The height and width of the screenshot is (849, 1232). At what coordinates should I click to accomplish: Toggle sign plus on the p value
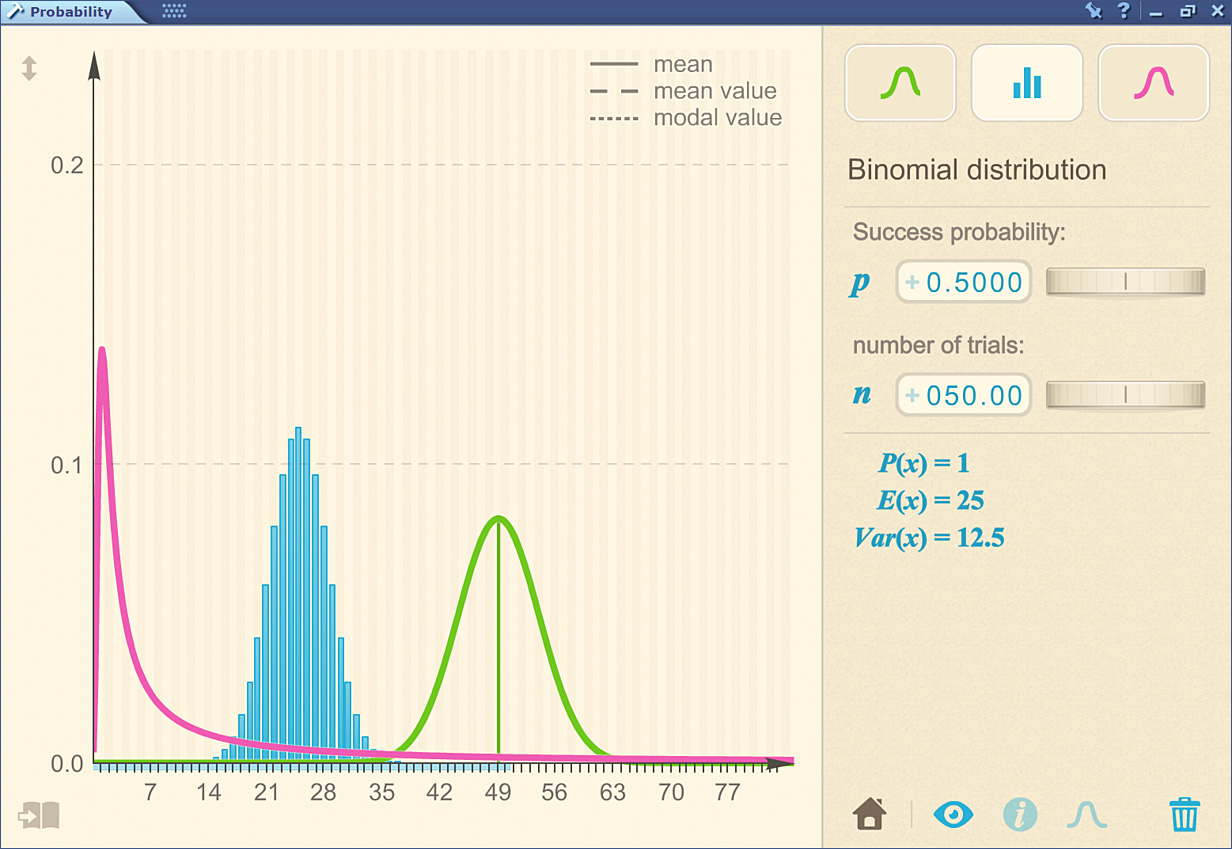[912, 283]
